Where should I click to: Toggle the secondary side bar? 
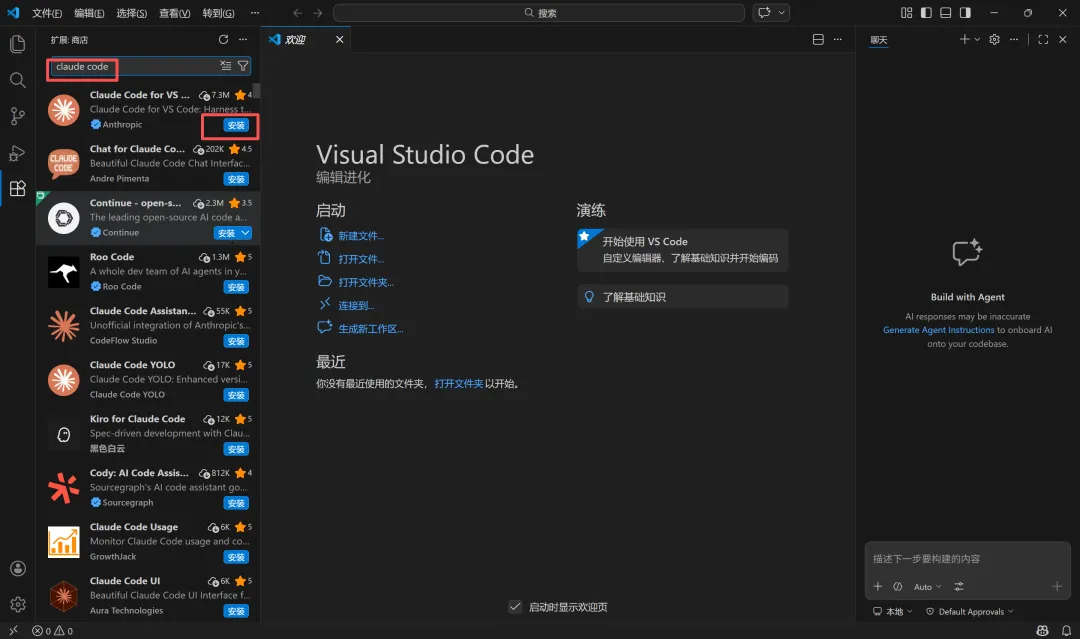click(965, 12)
